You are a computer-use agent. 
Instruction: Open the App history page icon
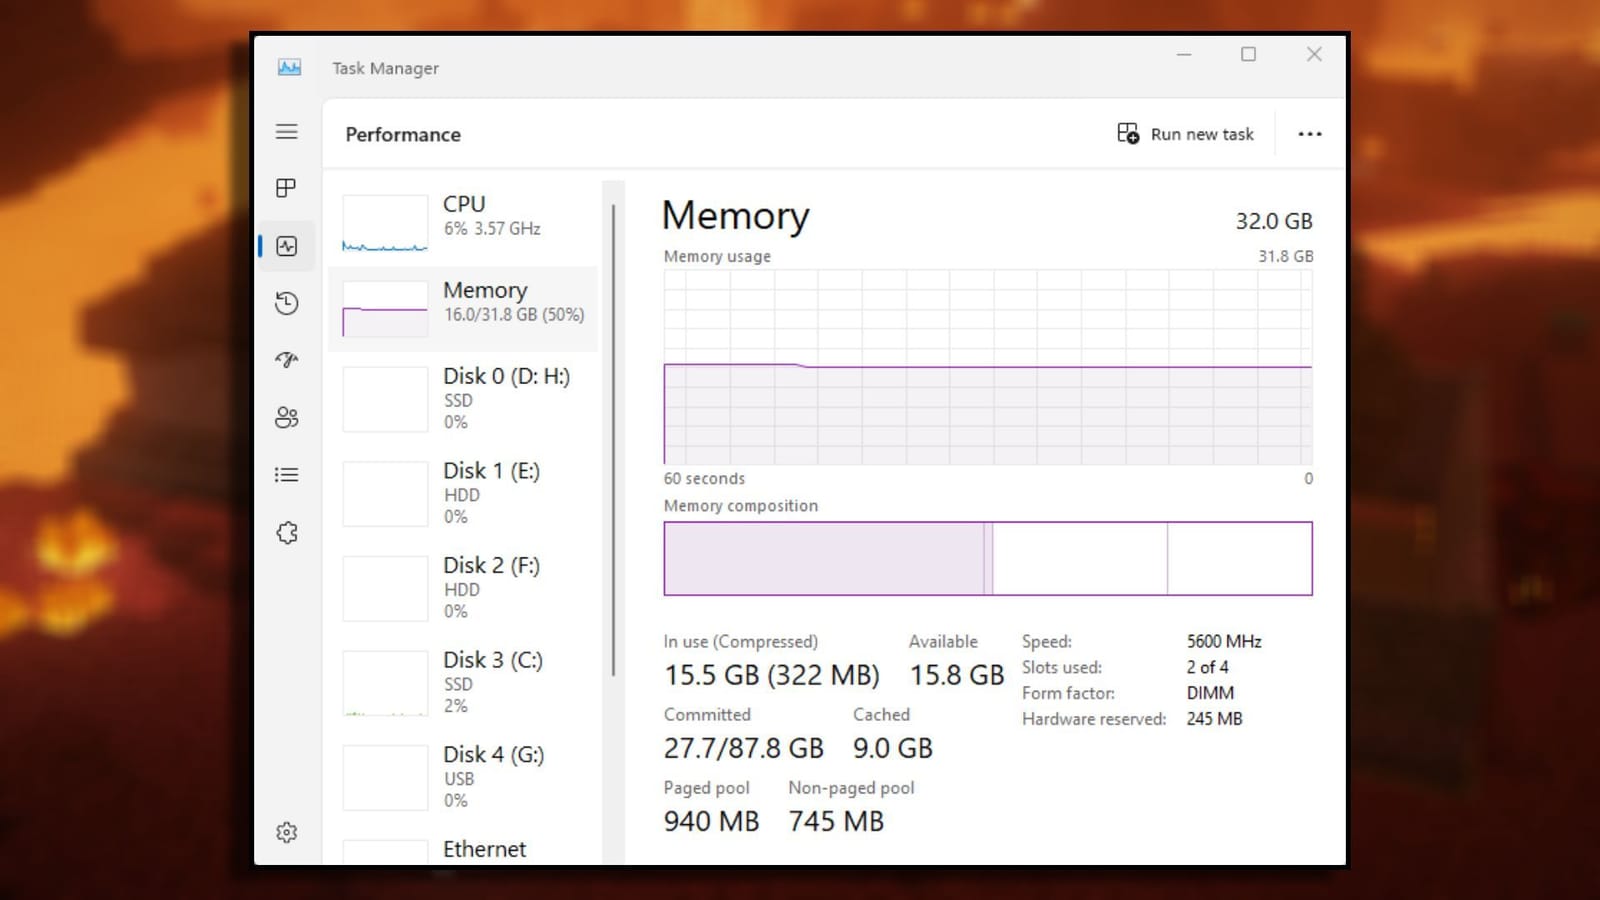287,303
